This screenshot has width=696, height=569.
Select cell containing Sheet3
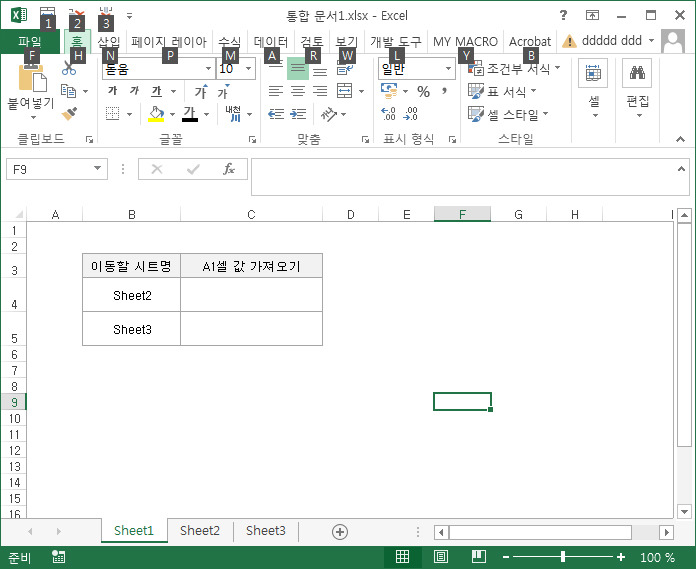point(132,329)
